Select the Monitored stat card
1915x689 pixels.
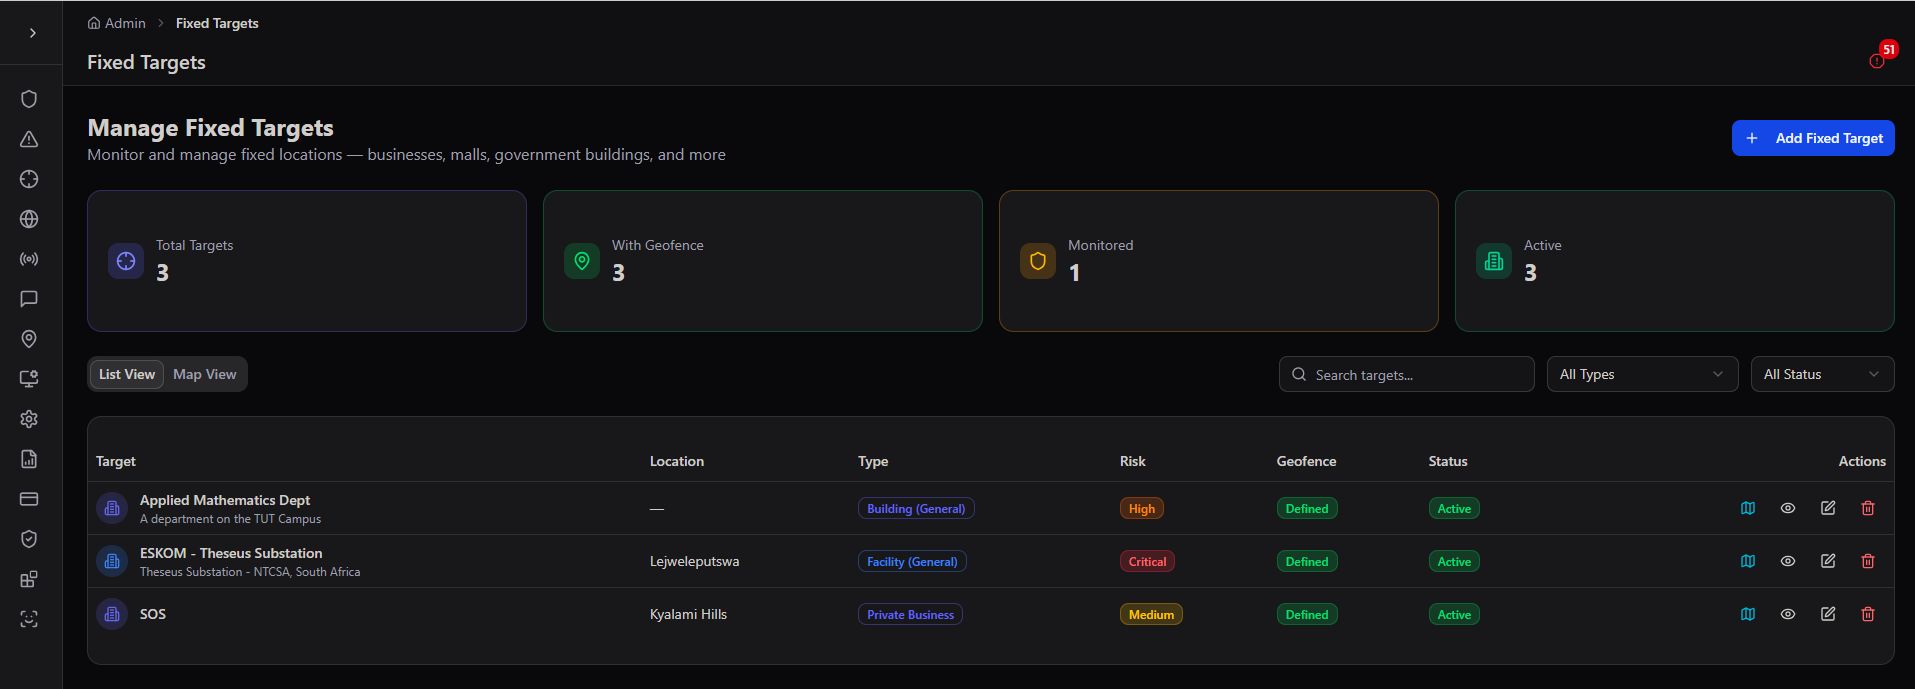(1219, 261)
